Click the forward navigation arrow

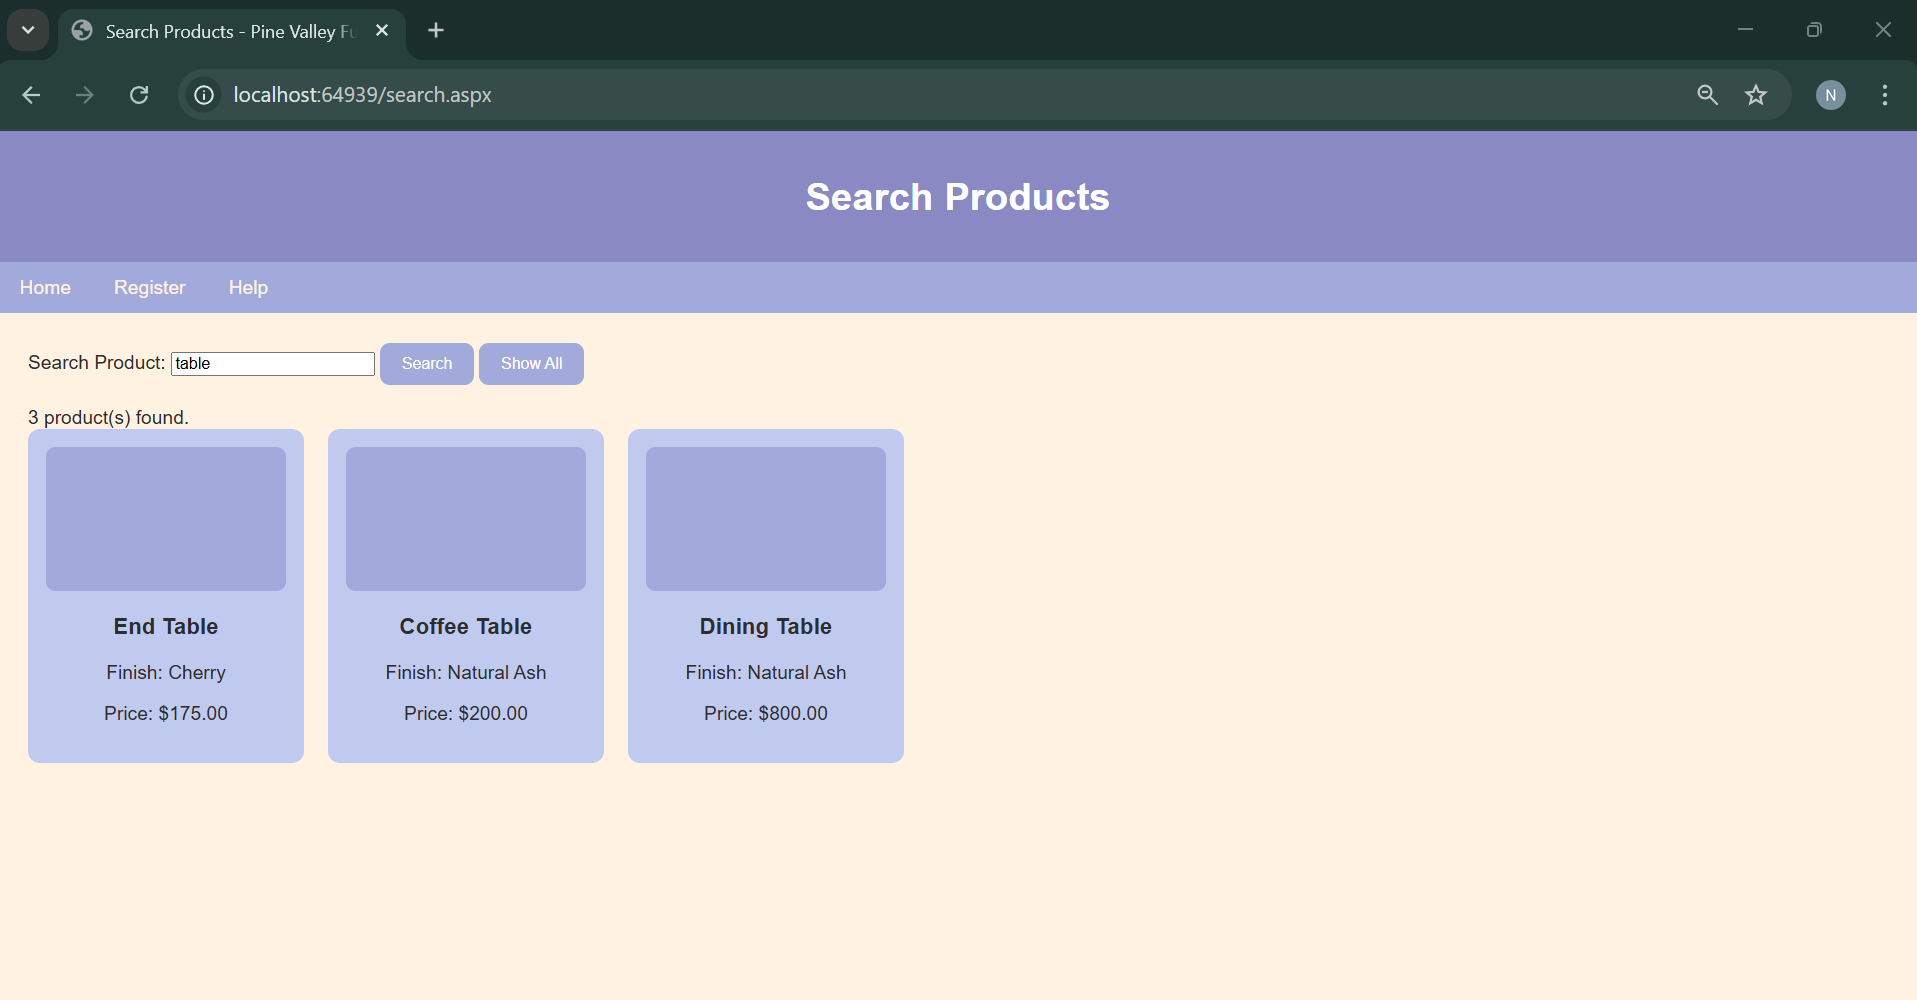84,95
